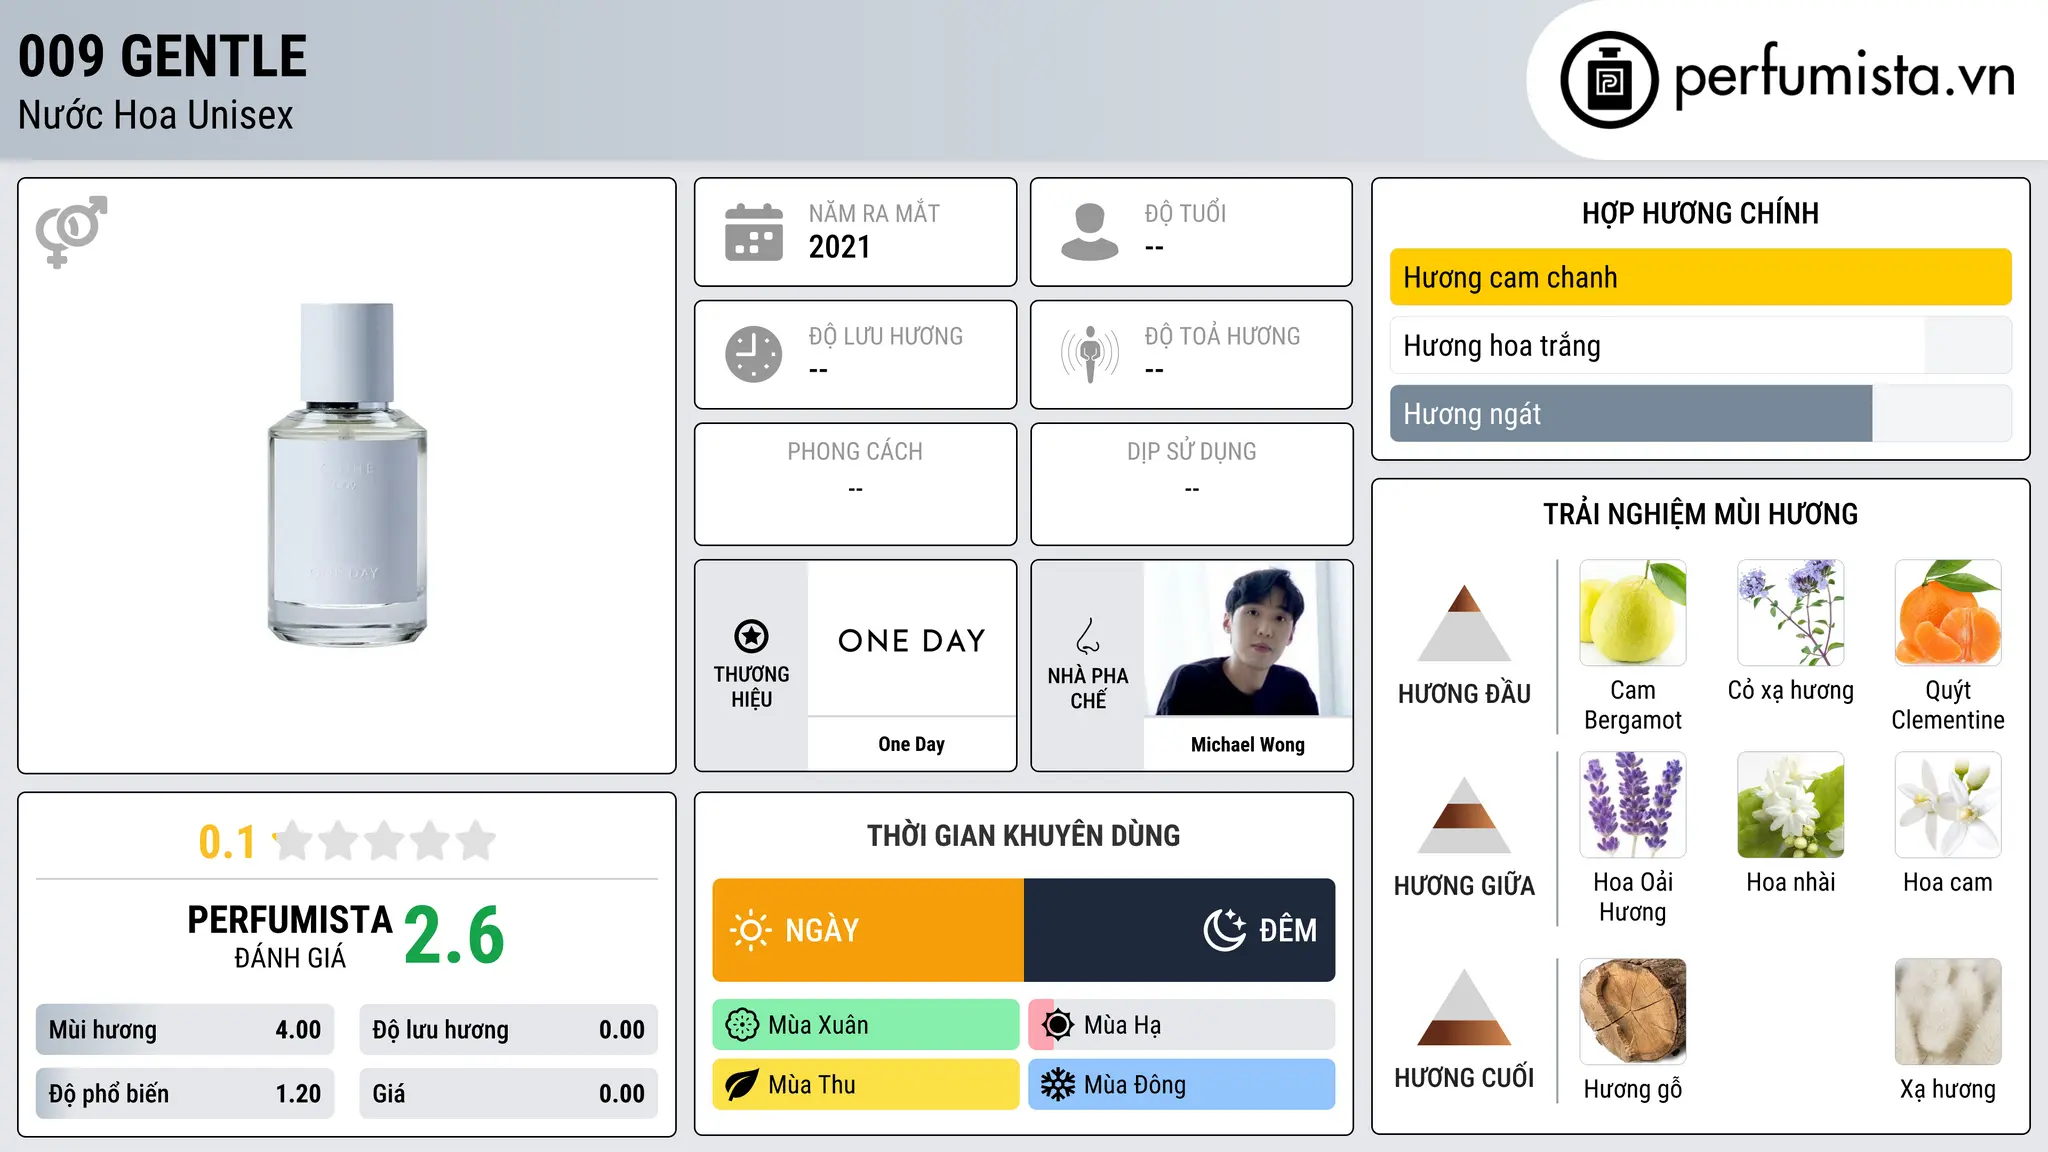2048x1152 pixels.
Task: Click the sun icon for Mùa Hạ
Action: [1058, 1025]
